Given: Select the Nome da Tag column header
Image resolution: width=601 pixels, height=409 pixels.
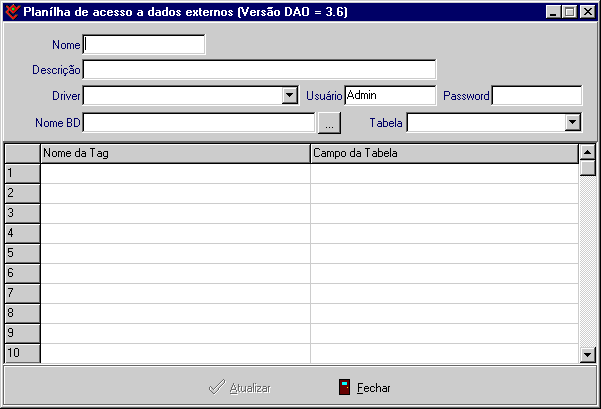Looking at the screenshot, I should (x=175, y=153).
